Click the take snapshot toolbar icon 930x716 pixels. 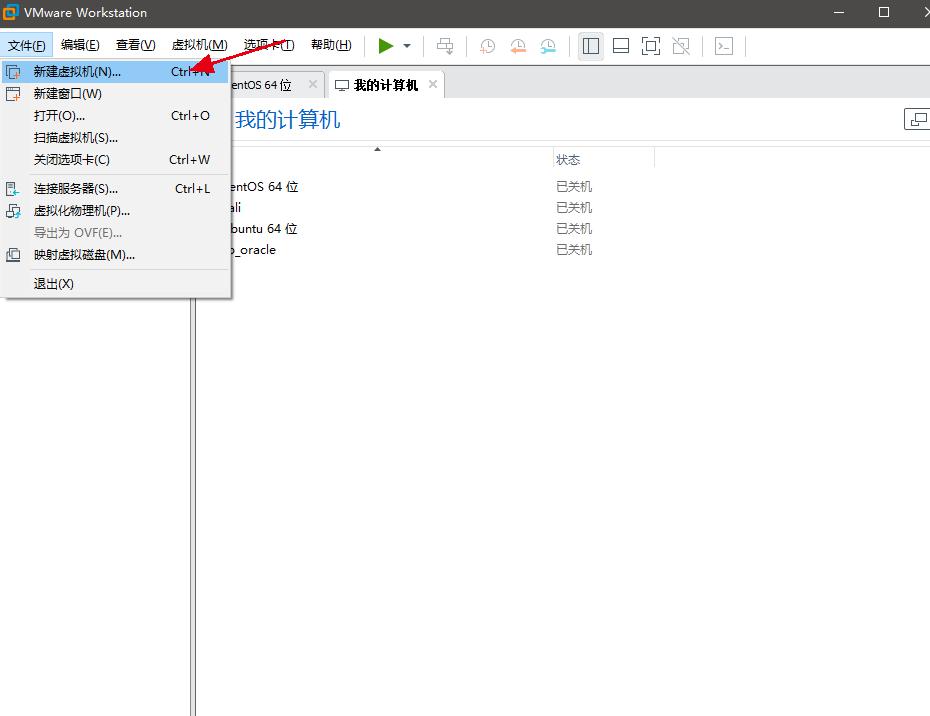(x=488, y=46)
